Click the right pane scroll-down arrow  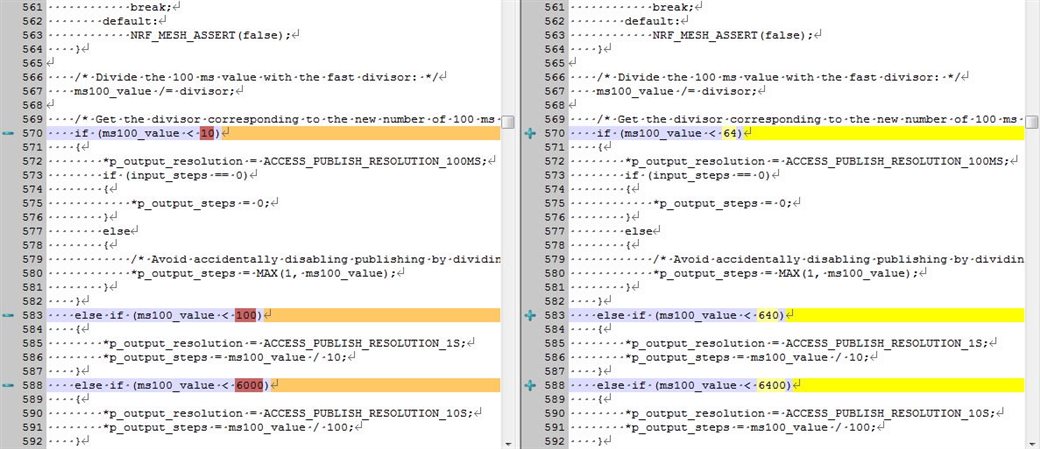point(1031,442)
